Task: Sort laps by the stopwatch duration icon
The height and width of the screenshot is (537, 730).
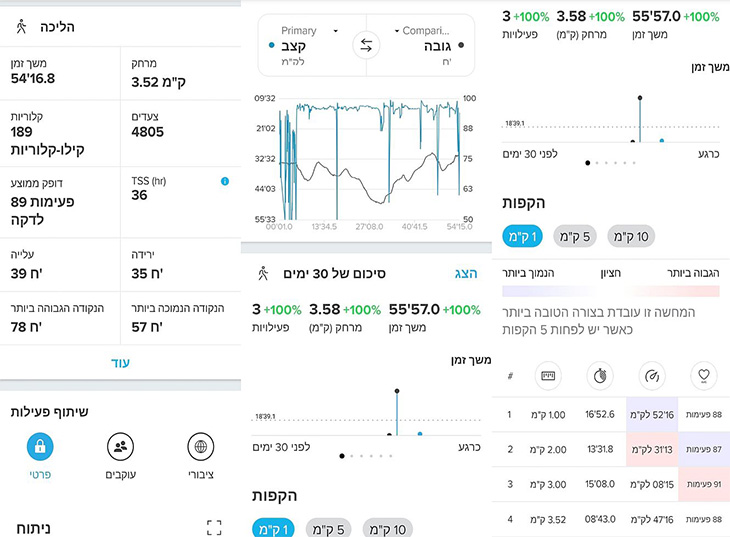Action: pos(600,375)
